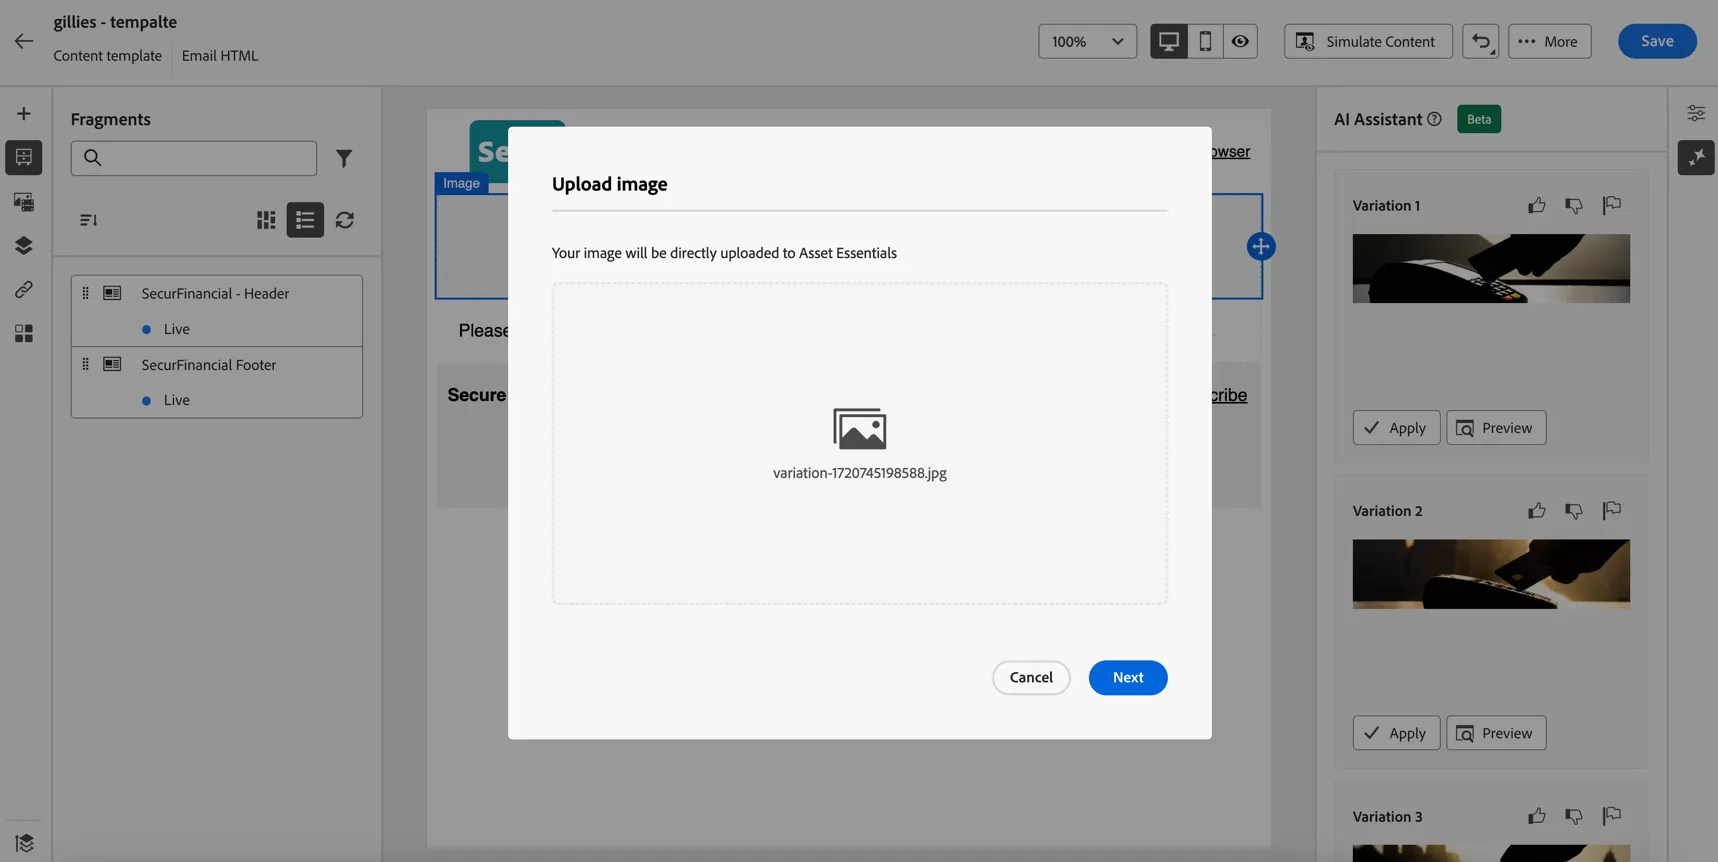Click the filter funnel icon in Fragments
Screen dimensions: 1718x862
click(x=344, y=158)
